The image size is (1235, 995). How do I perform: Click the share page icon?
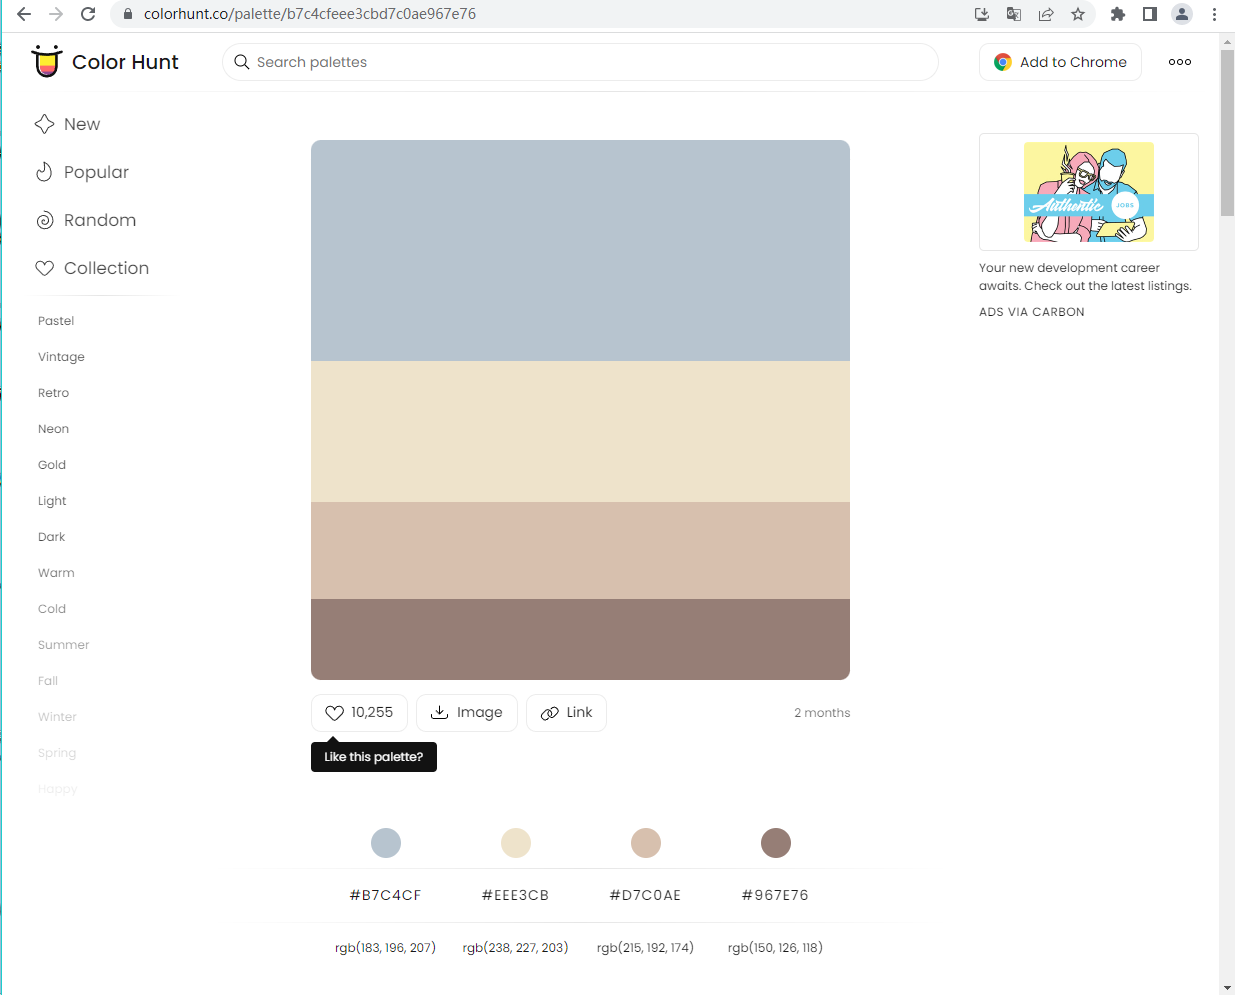click(1046, 14)
